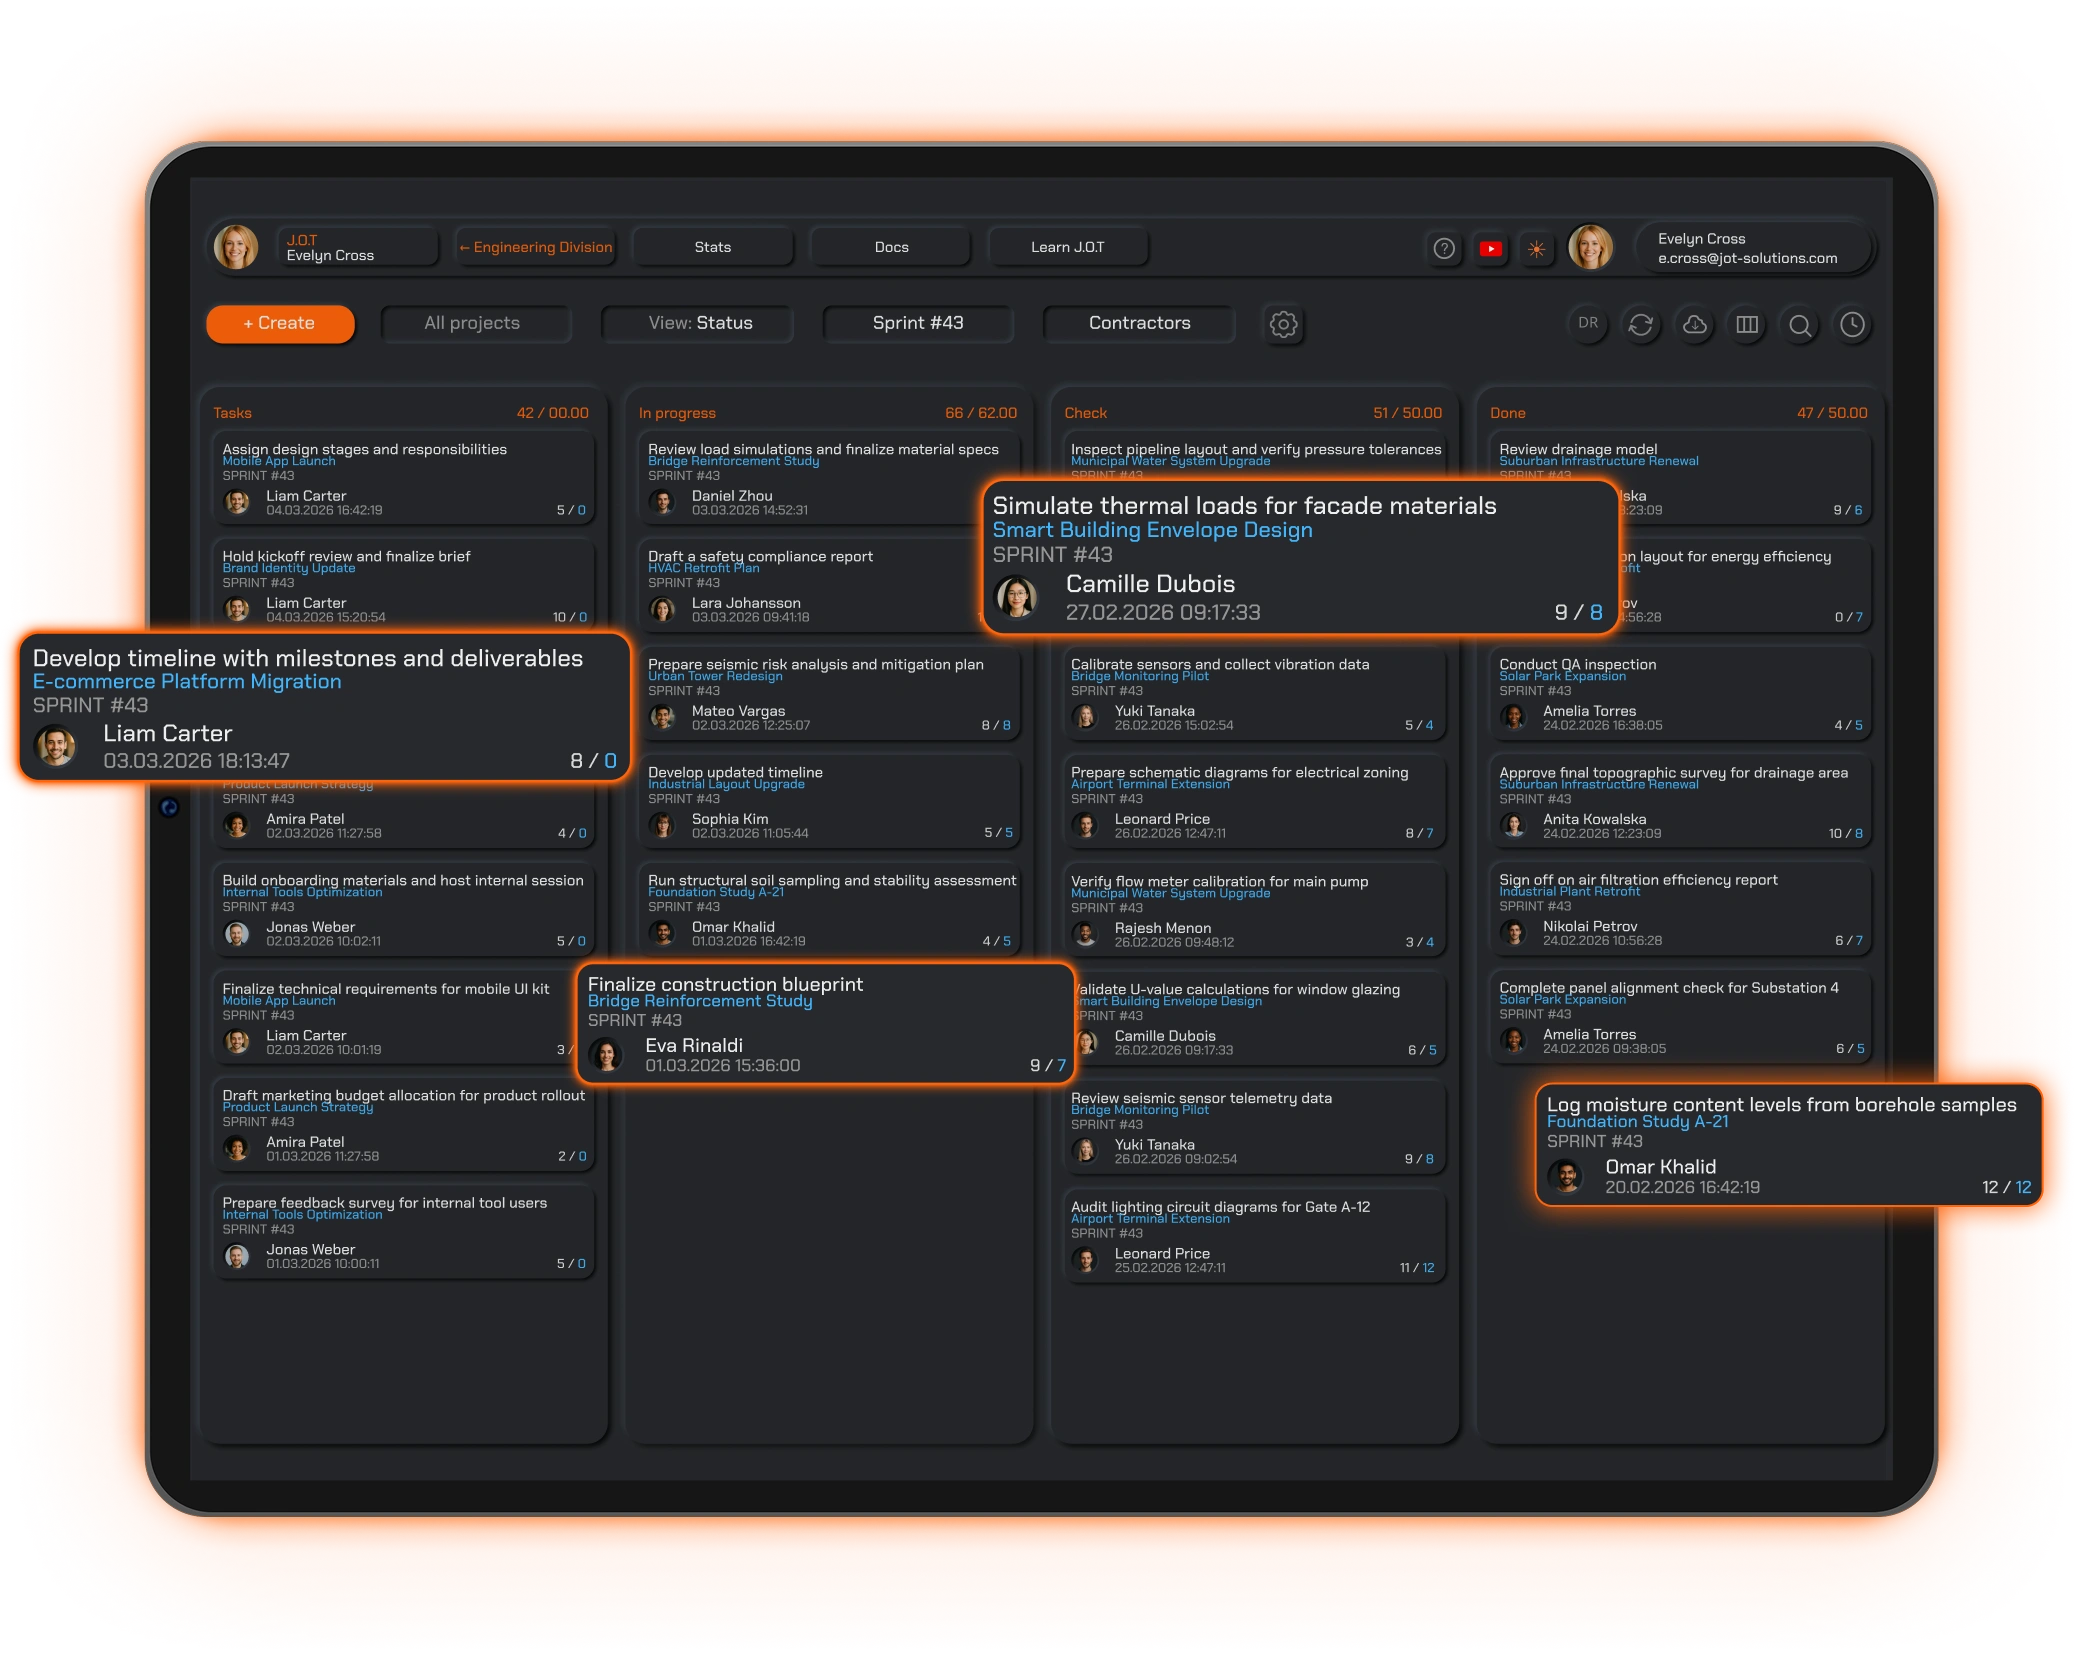Viewport: 2080px width, 1657px height.
Task: Open 'Audit lighting circuit diagrams for Gate A-12'
Action: tap(1254, 1236)
